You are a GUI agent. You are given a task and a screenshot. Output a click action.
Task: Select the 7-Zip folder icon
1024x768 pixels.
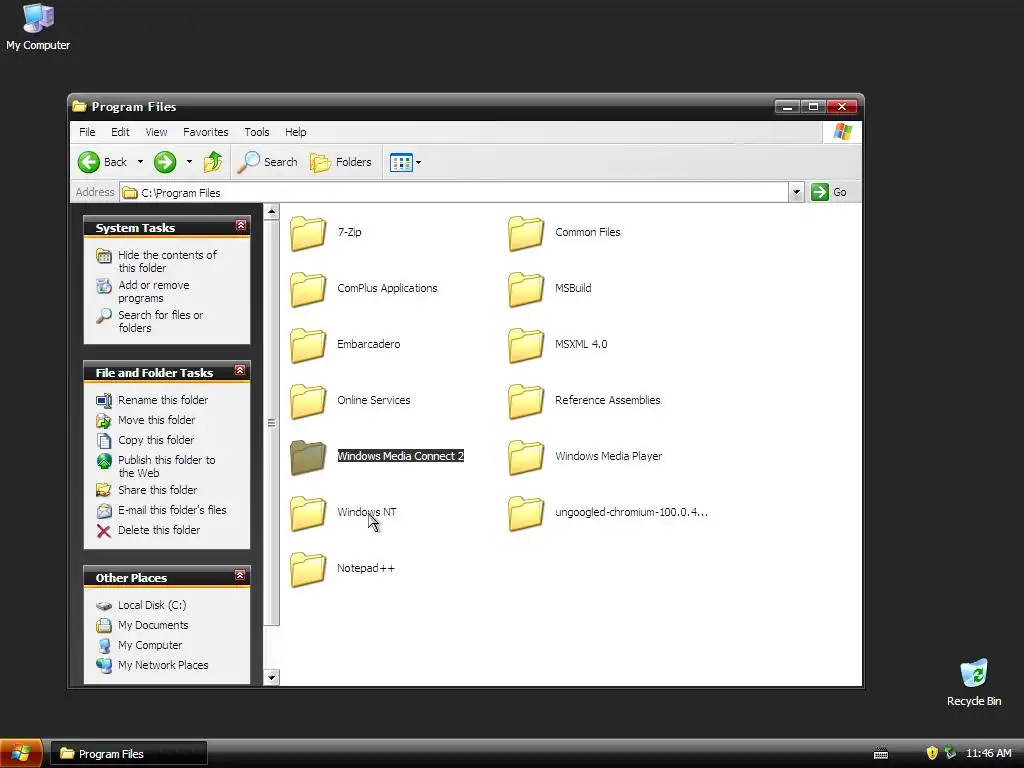click(x=308, y=233)
